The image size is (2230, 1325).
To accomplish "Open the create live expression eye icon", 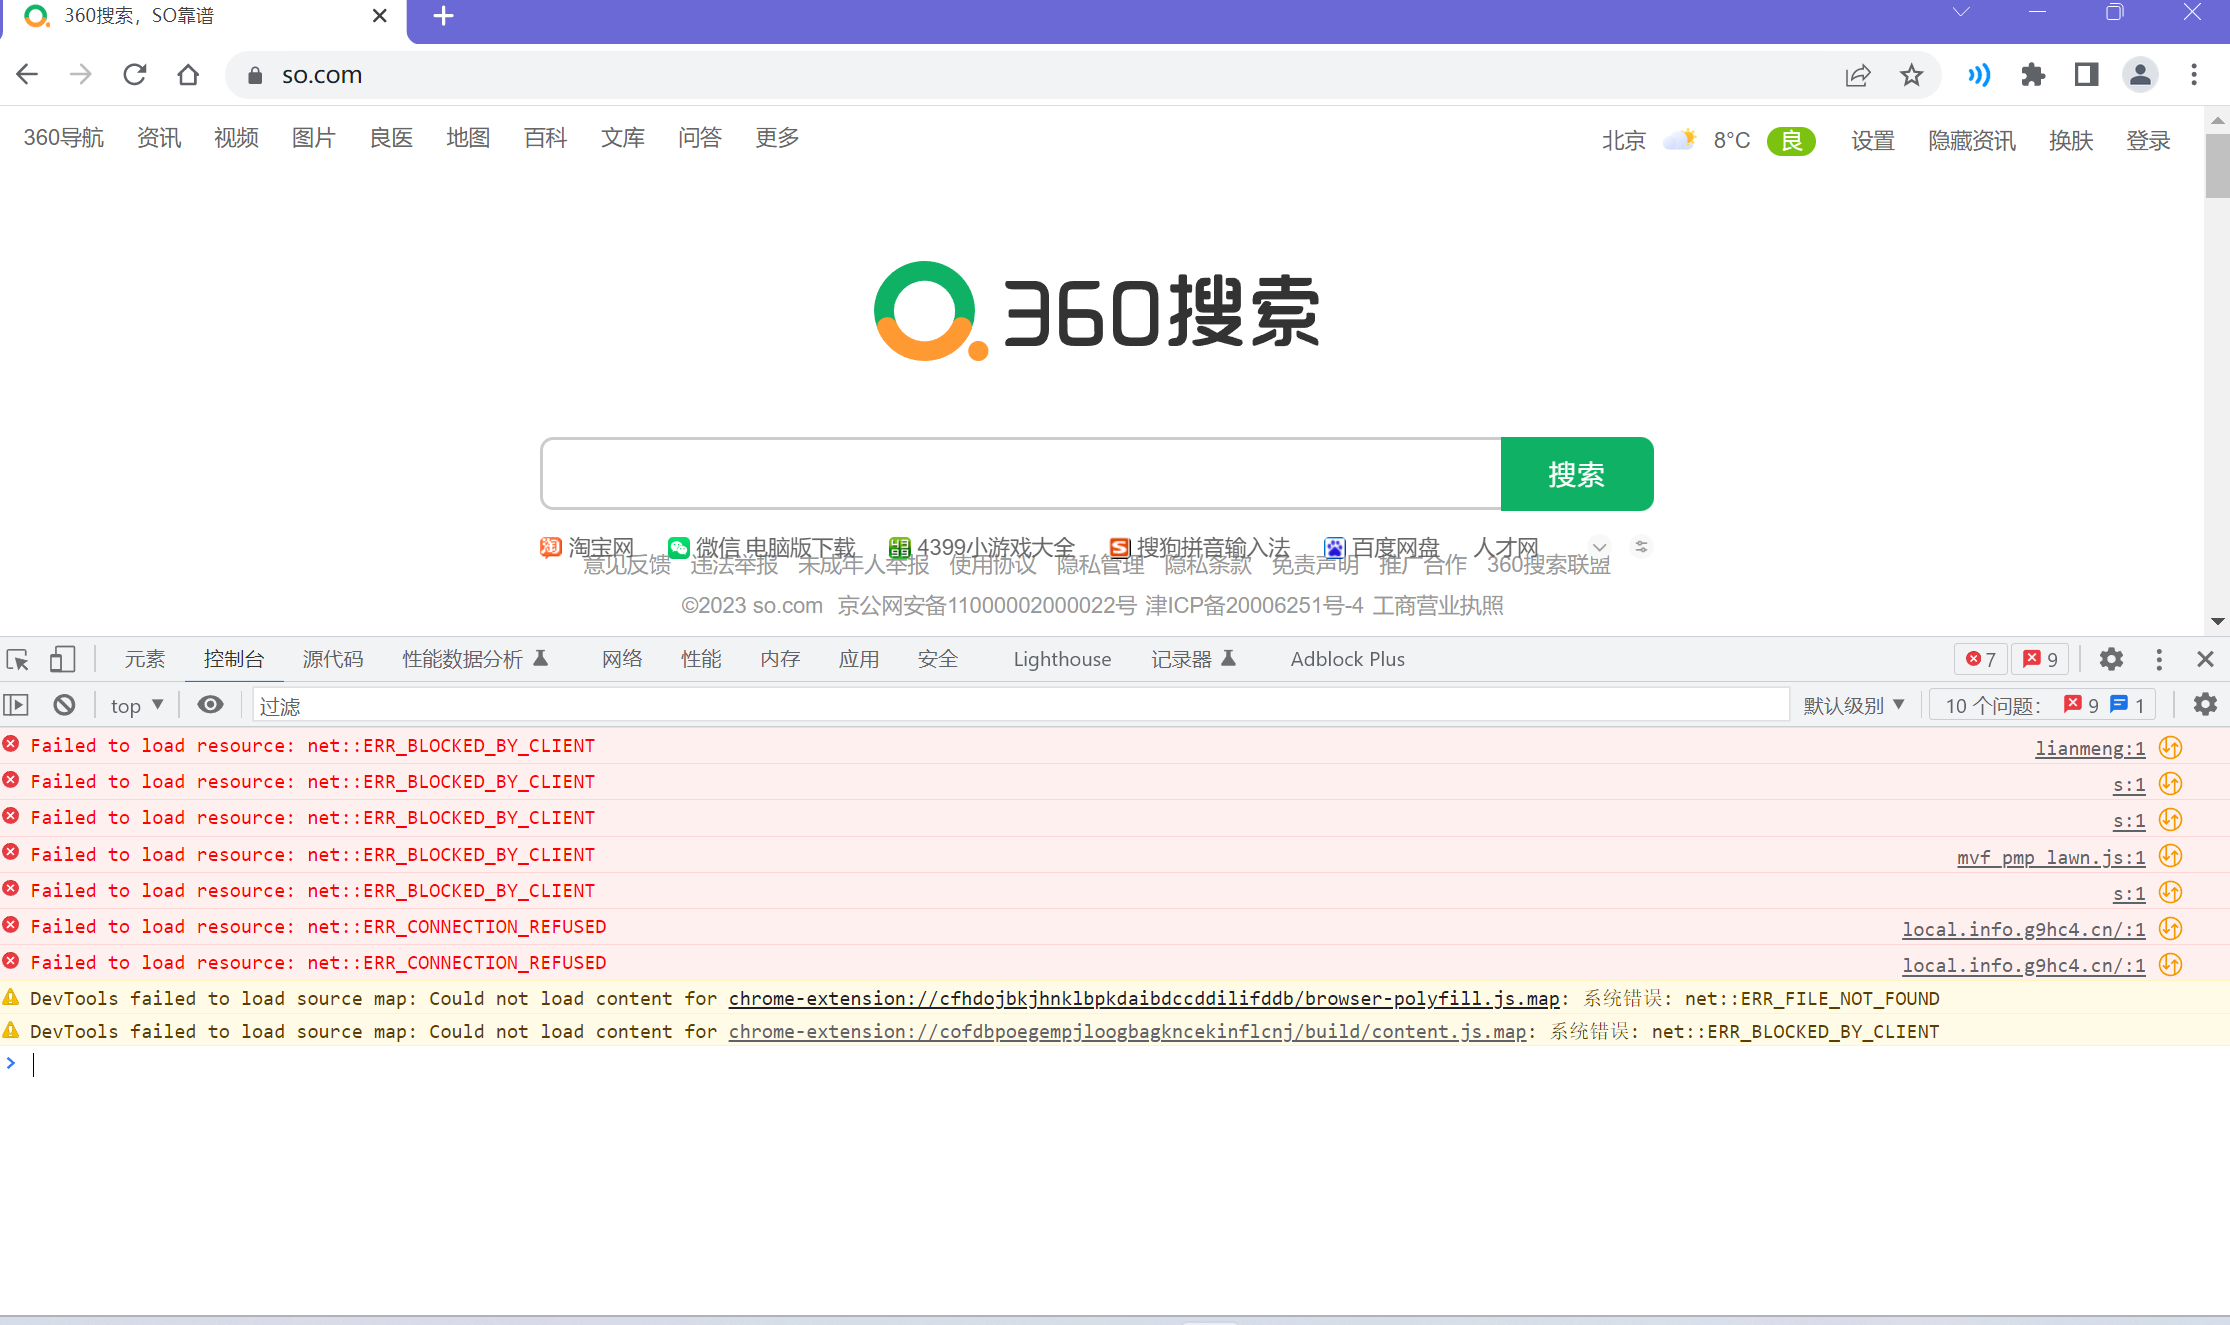I will [210, 705].
